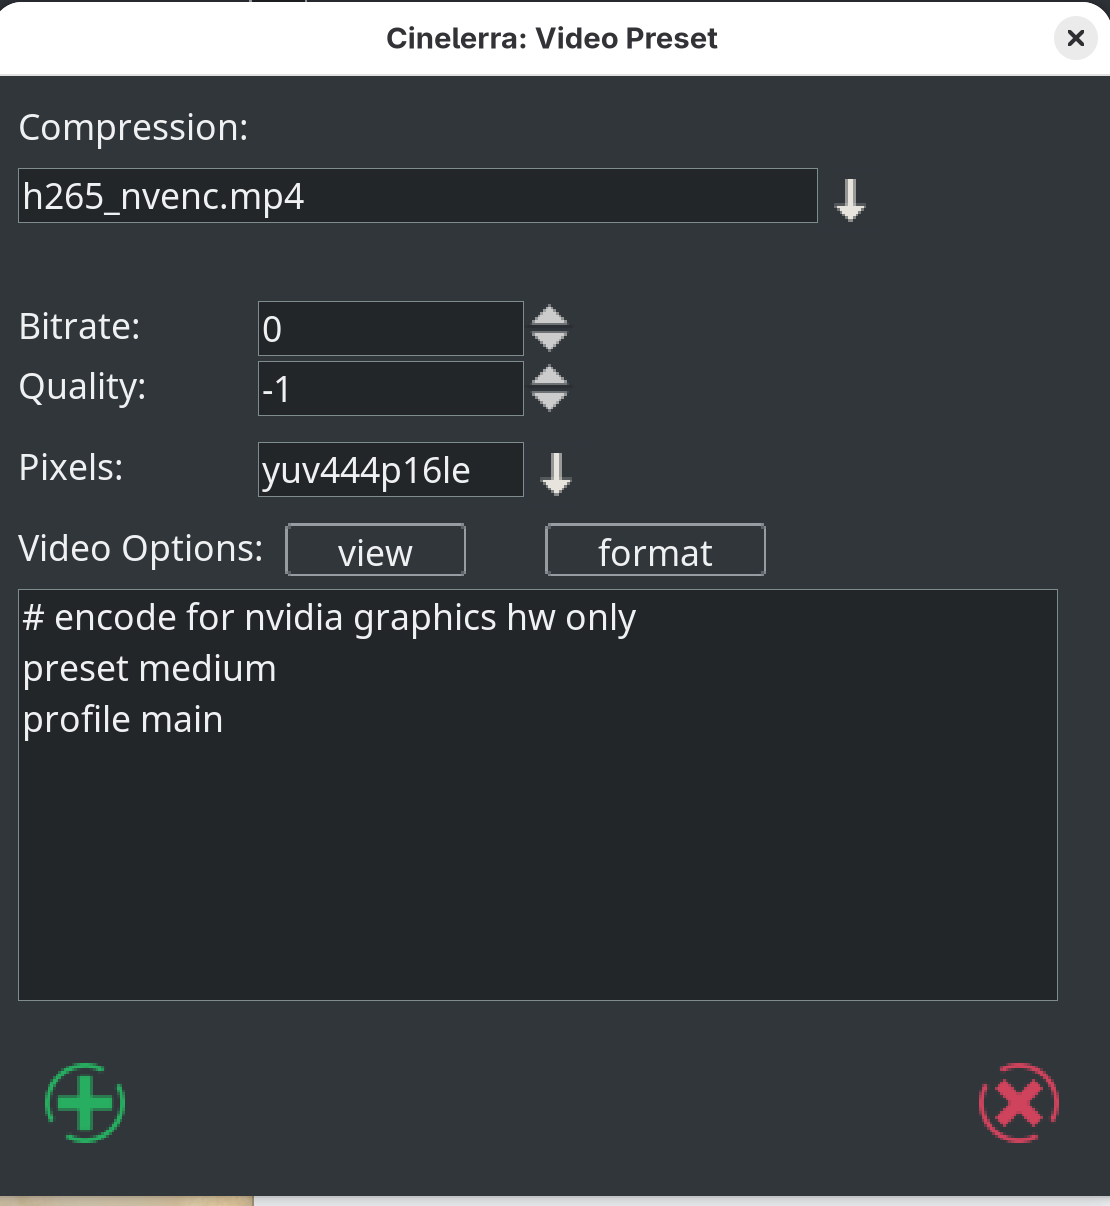The image size is (1110, 1206).
Task: Click the green plus OK icon
Action: click(85, 1102)
